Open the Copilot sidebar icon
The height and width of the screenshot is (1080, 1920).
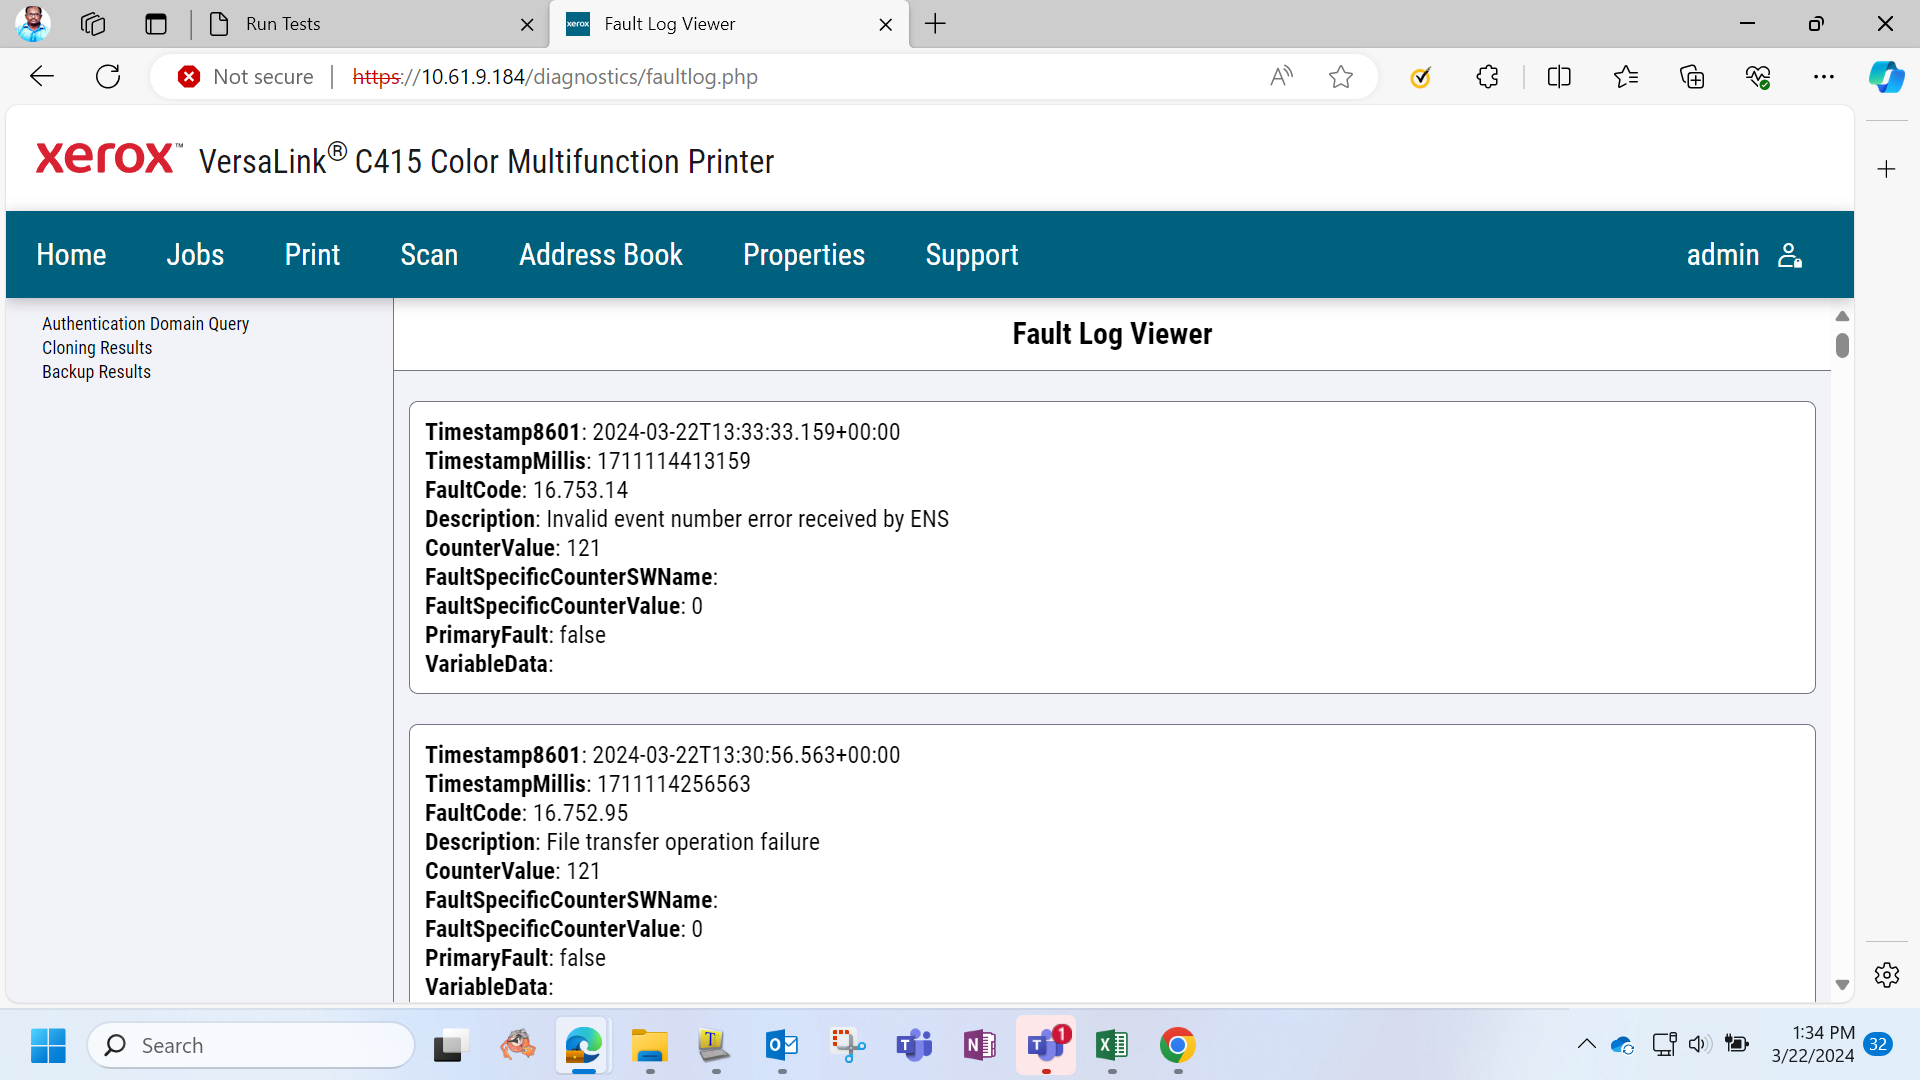pyautogui.click(x=1886, y=77)
